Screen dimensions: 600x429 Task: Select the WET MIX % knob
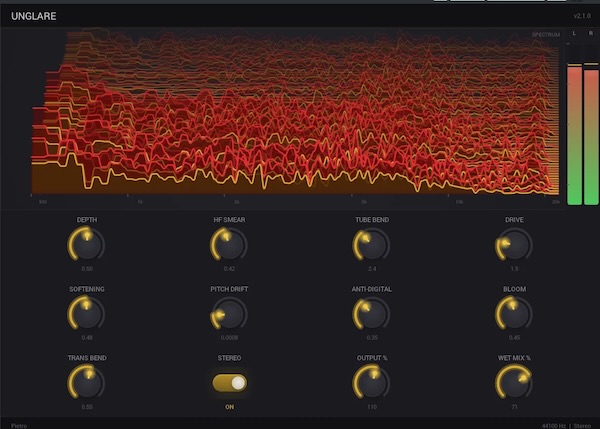coord(514,382)
